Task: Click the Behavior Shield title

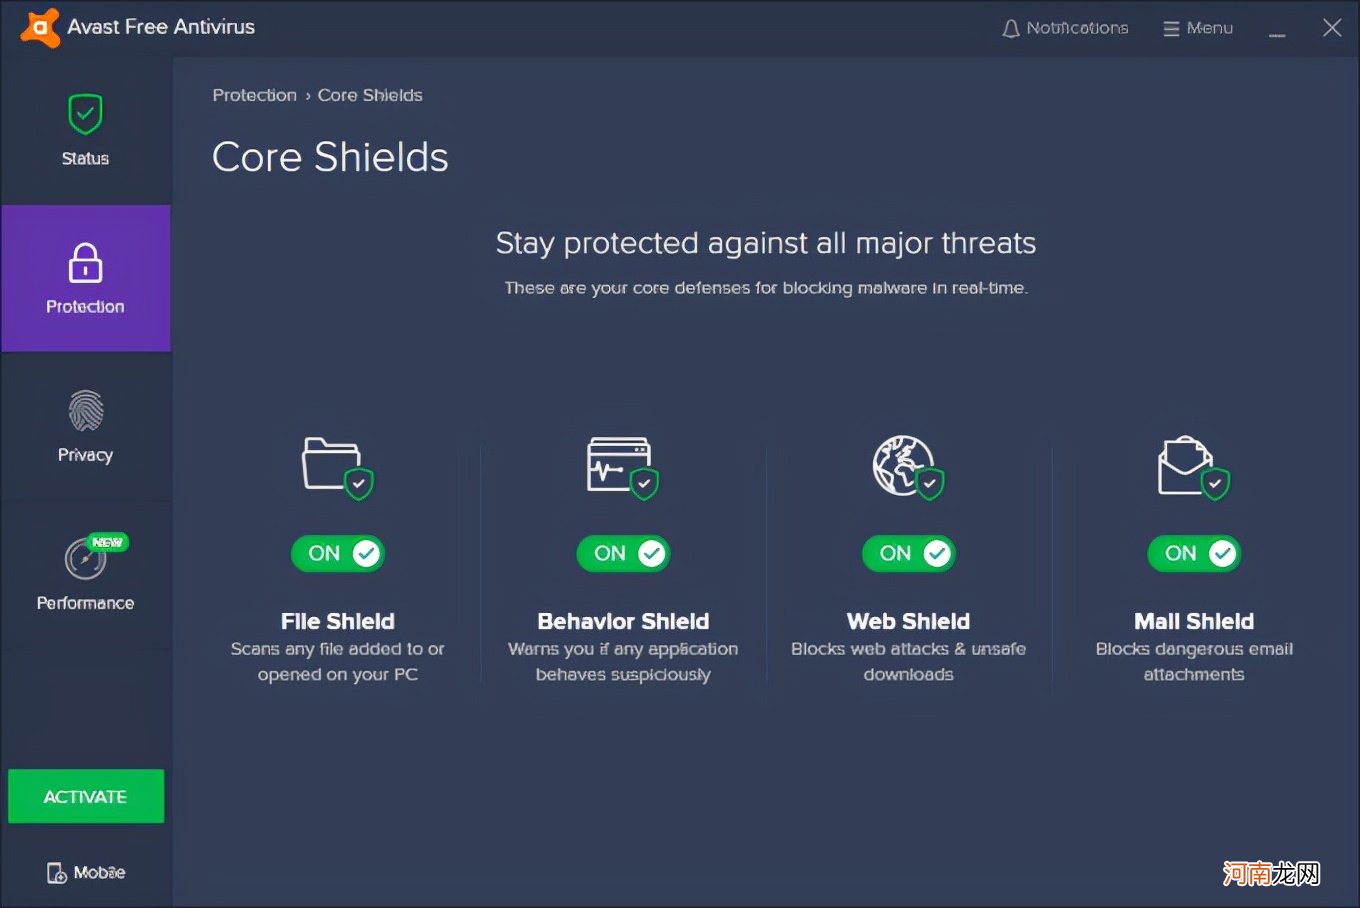Action: [x=623, y=621]
